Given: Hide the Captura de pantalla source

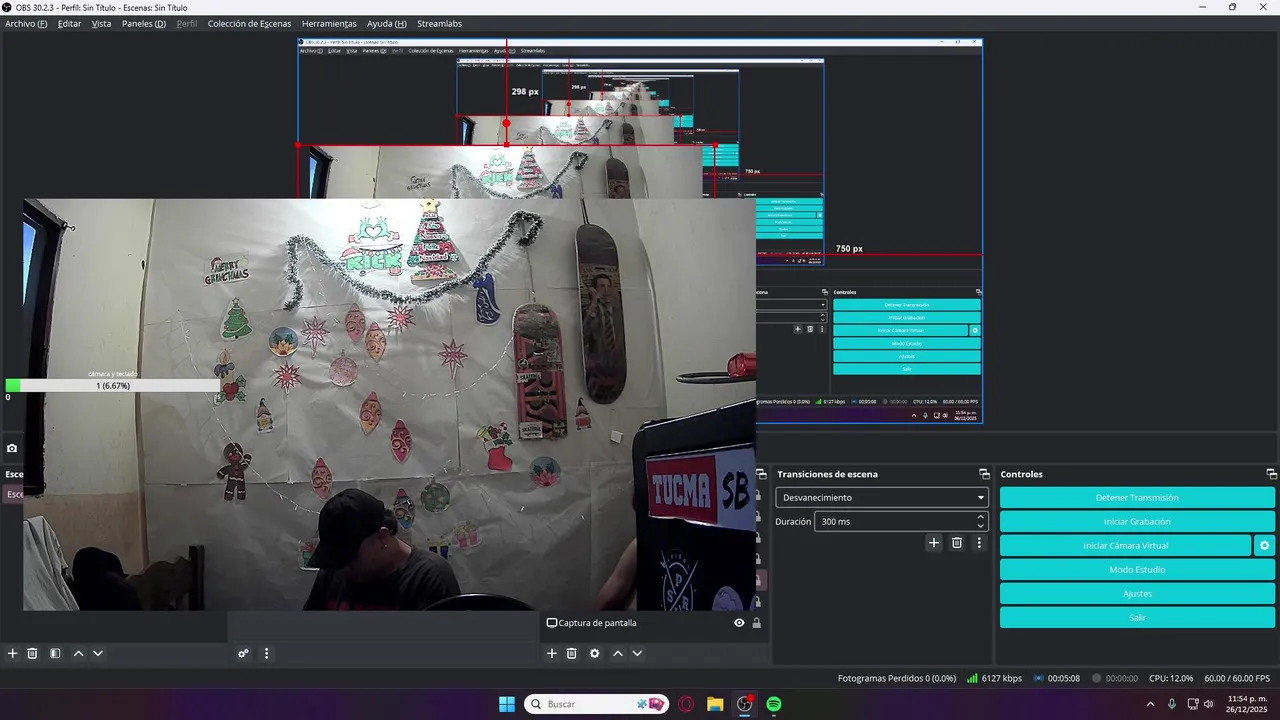Looking at the screenshot, I should pyautogui.click(x=739, y=623).
